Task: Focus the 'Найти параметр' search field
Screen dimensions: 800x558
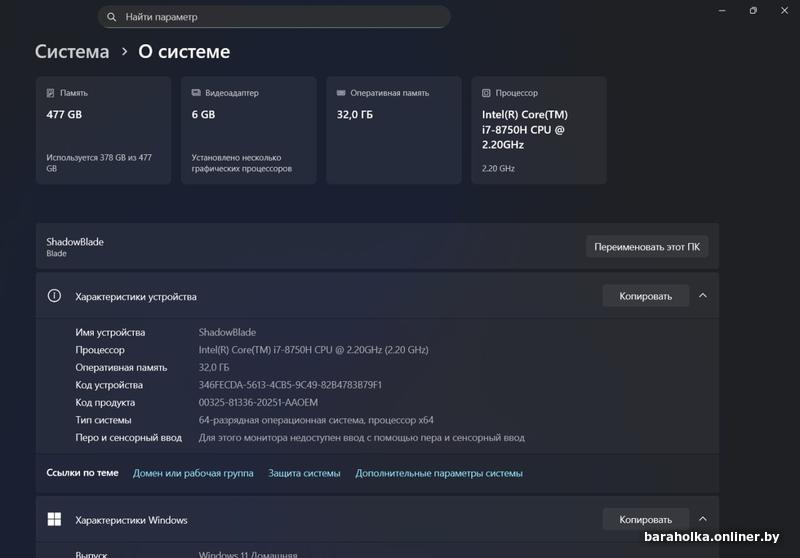Action: [x=274, y=17]
